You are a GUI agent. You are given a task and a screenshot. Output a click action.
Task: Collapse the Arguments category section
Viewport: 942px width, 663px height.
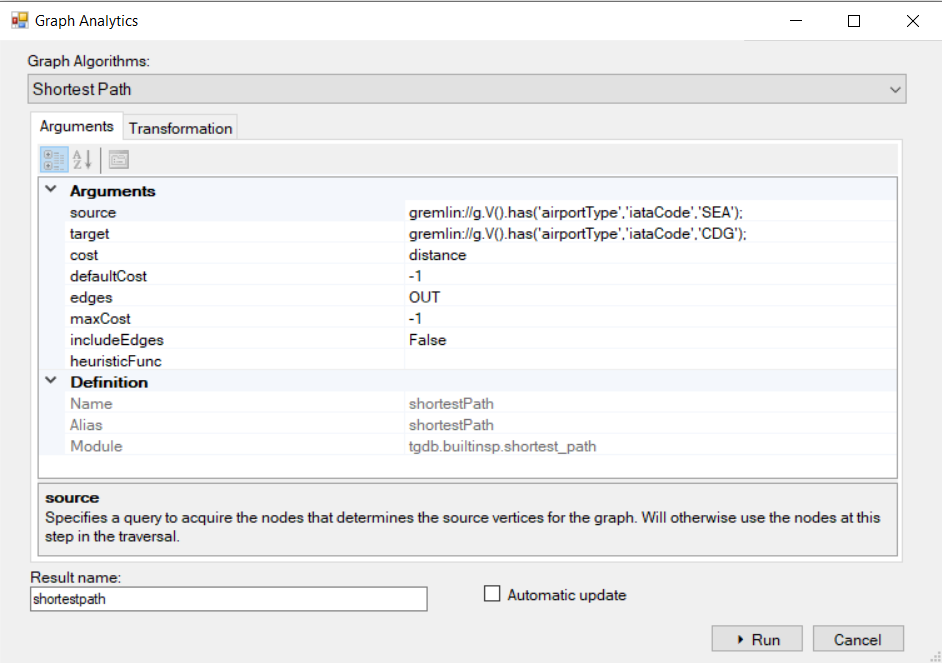(51, 190)
